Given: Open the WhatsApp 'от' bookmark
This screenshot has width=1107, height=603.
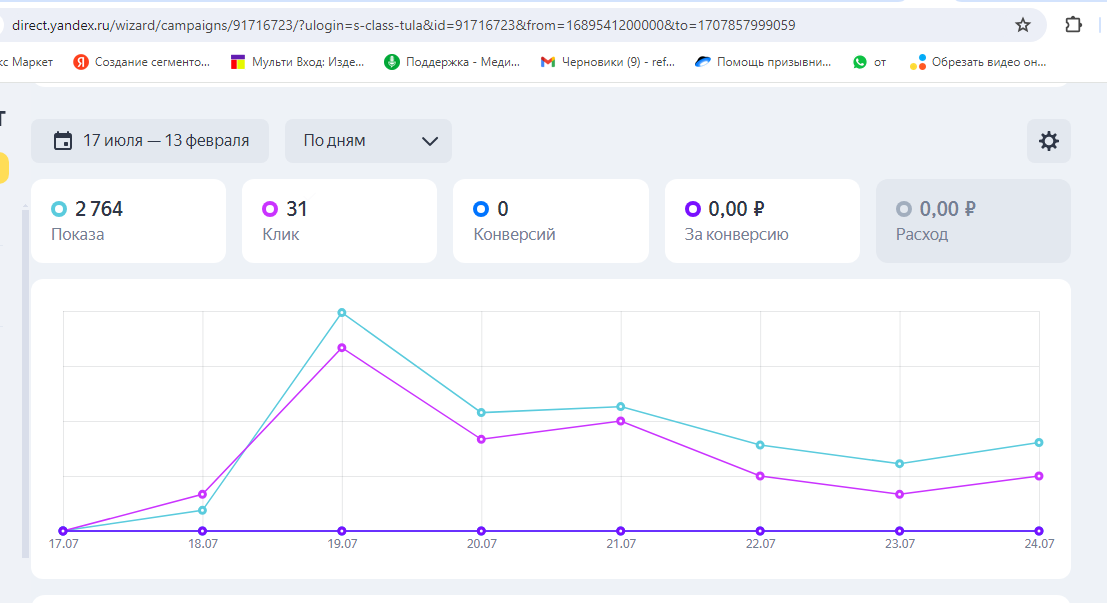Looking at the screenshot, I should coord(869,62).
